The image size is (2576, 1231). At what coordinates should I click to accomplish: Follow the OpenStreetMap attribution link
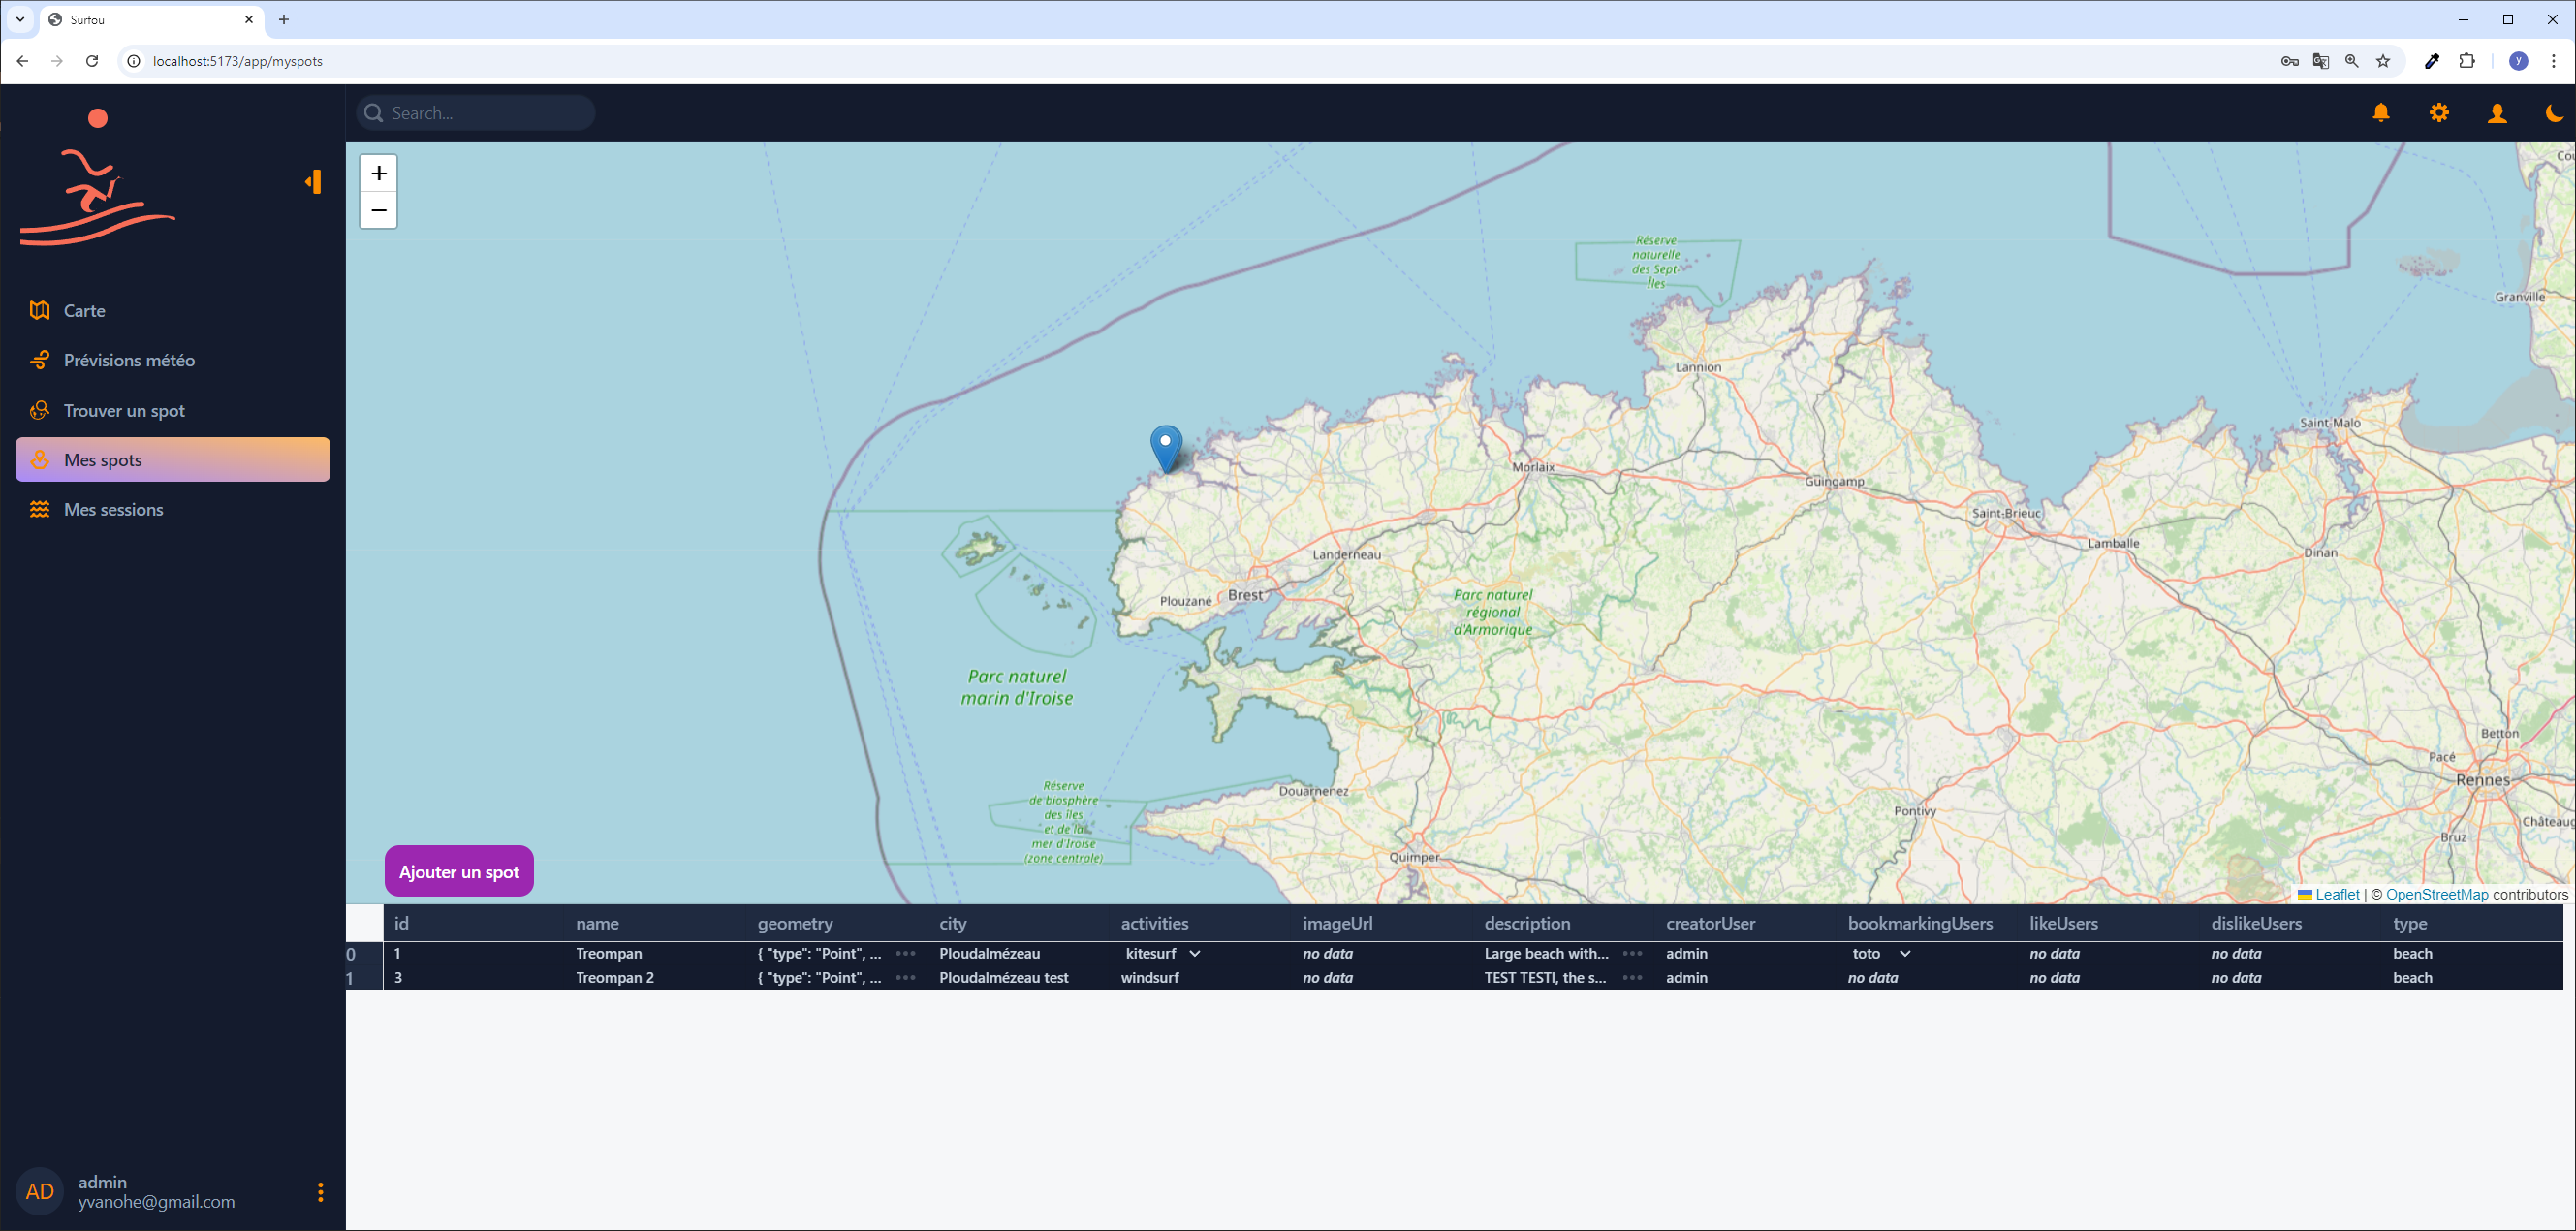[2436, 894]
